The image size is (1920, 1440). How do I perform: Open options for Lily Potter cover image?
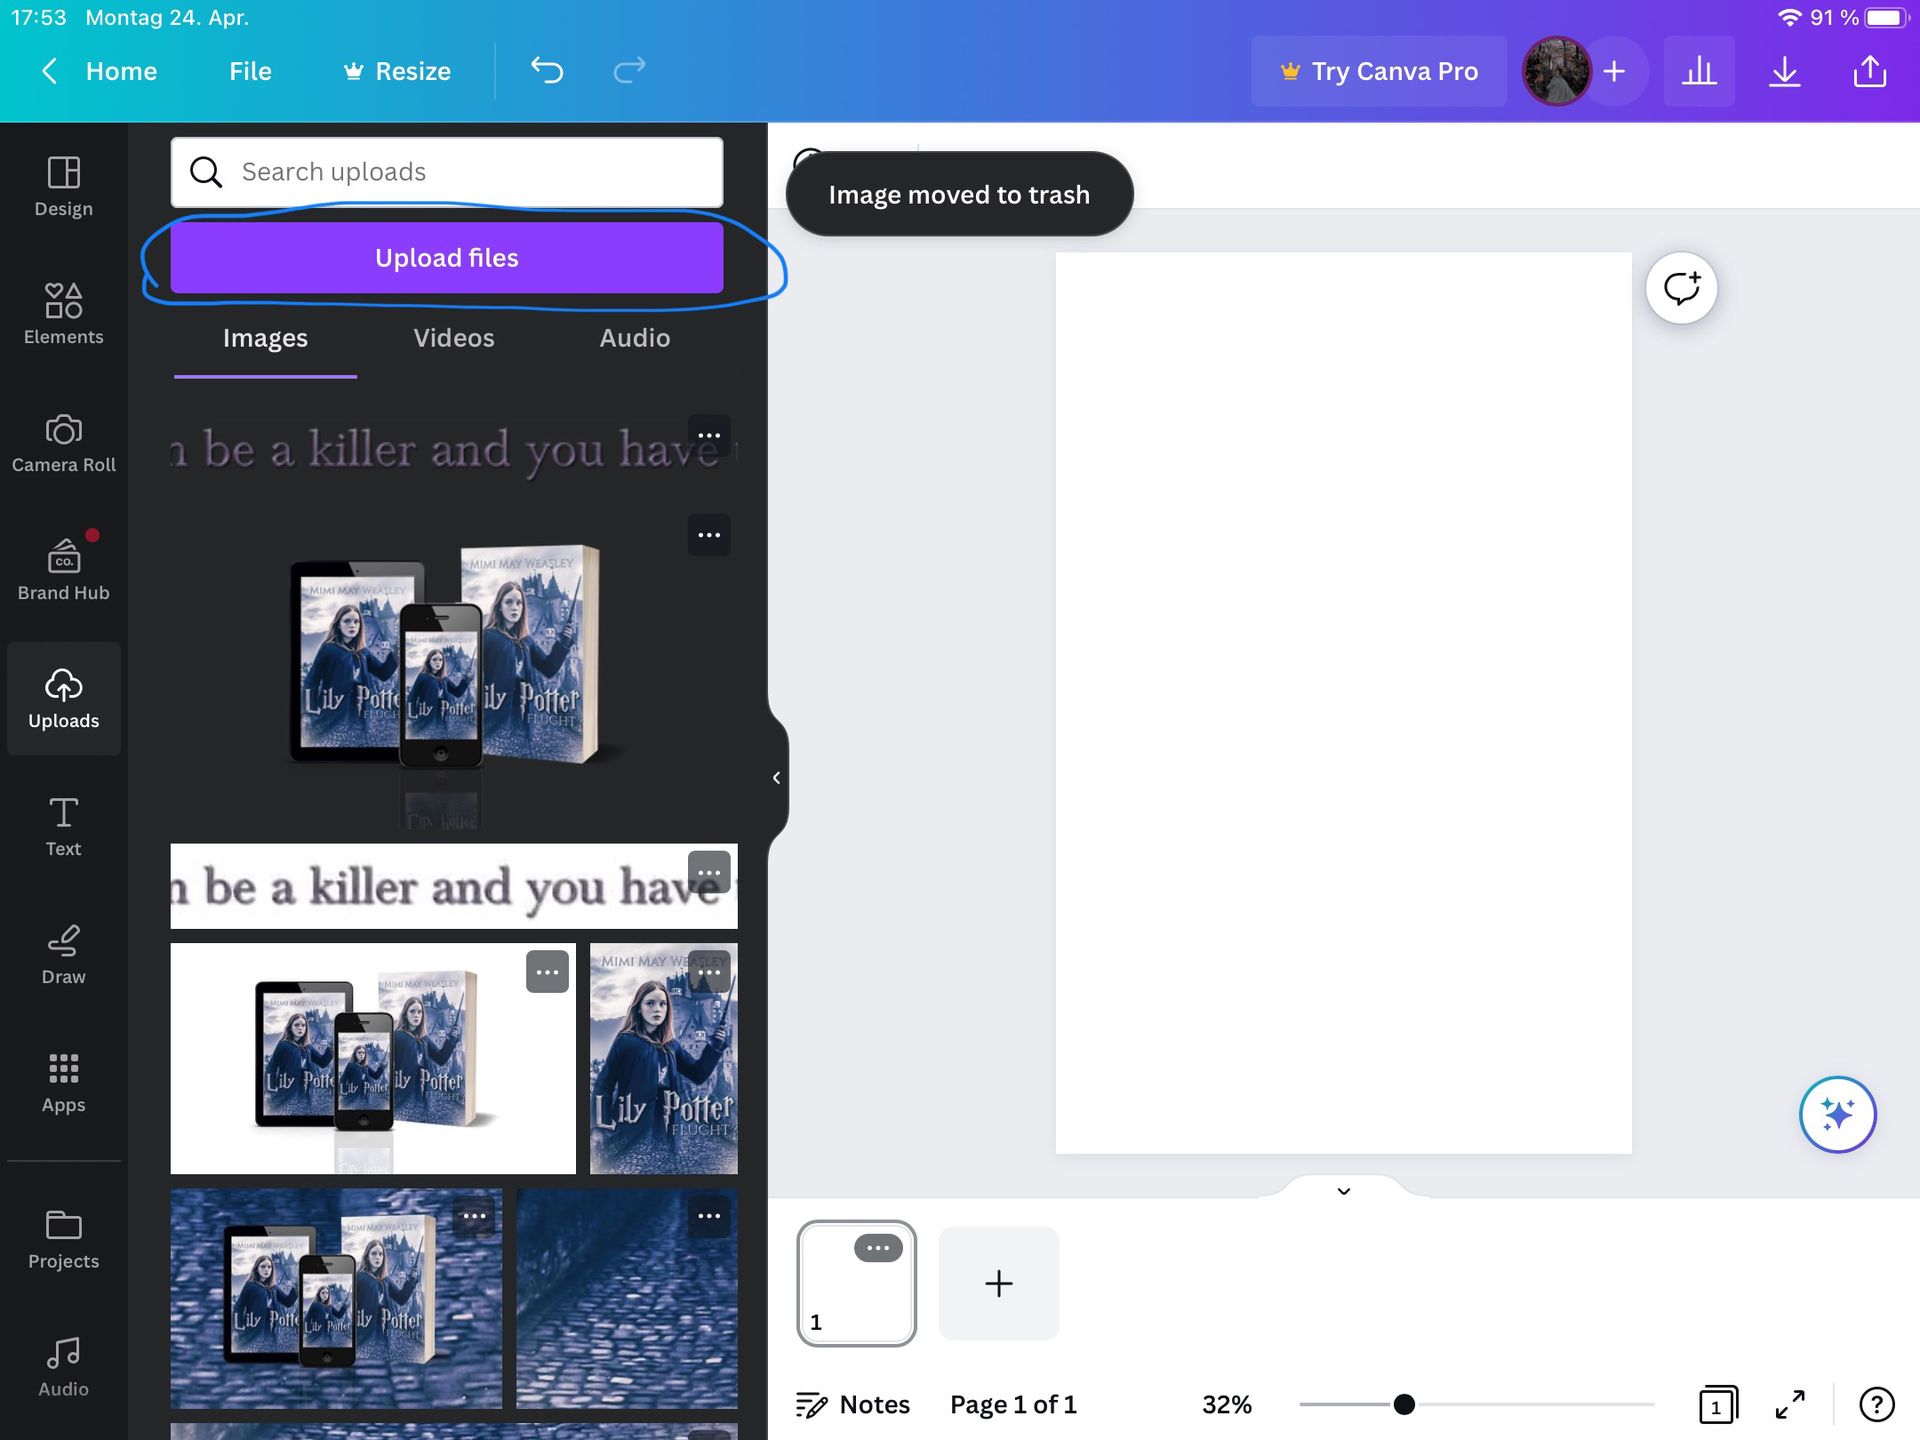pos(709,972)
